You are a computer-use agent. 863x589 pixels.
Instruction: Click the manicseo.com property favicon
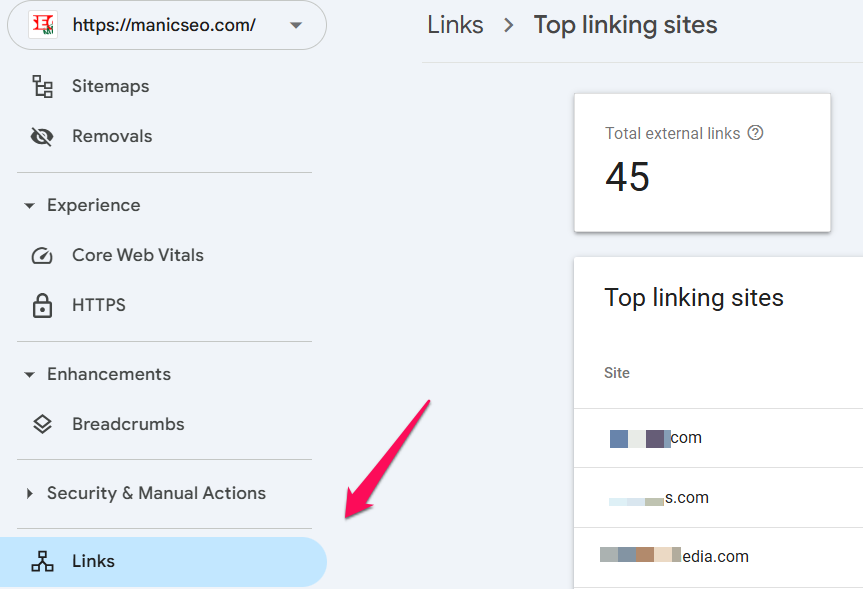pos(43,25)
